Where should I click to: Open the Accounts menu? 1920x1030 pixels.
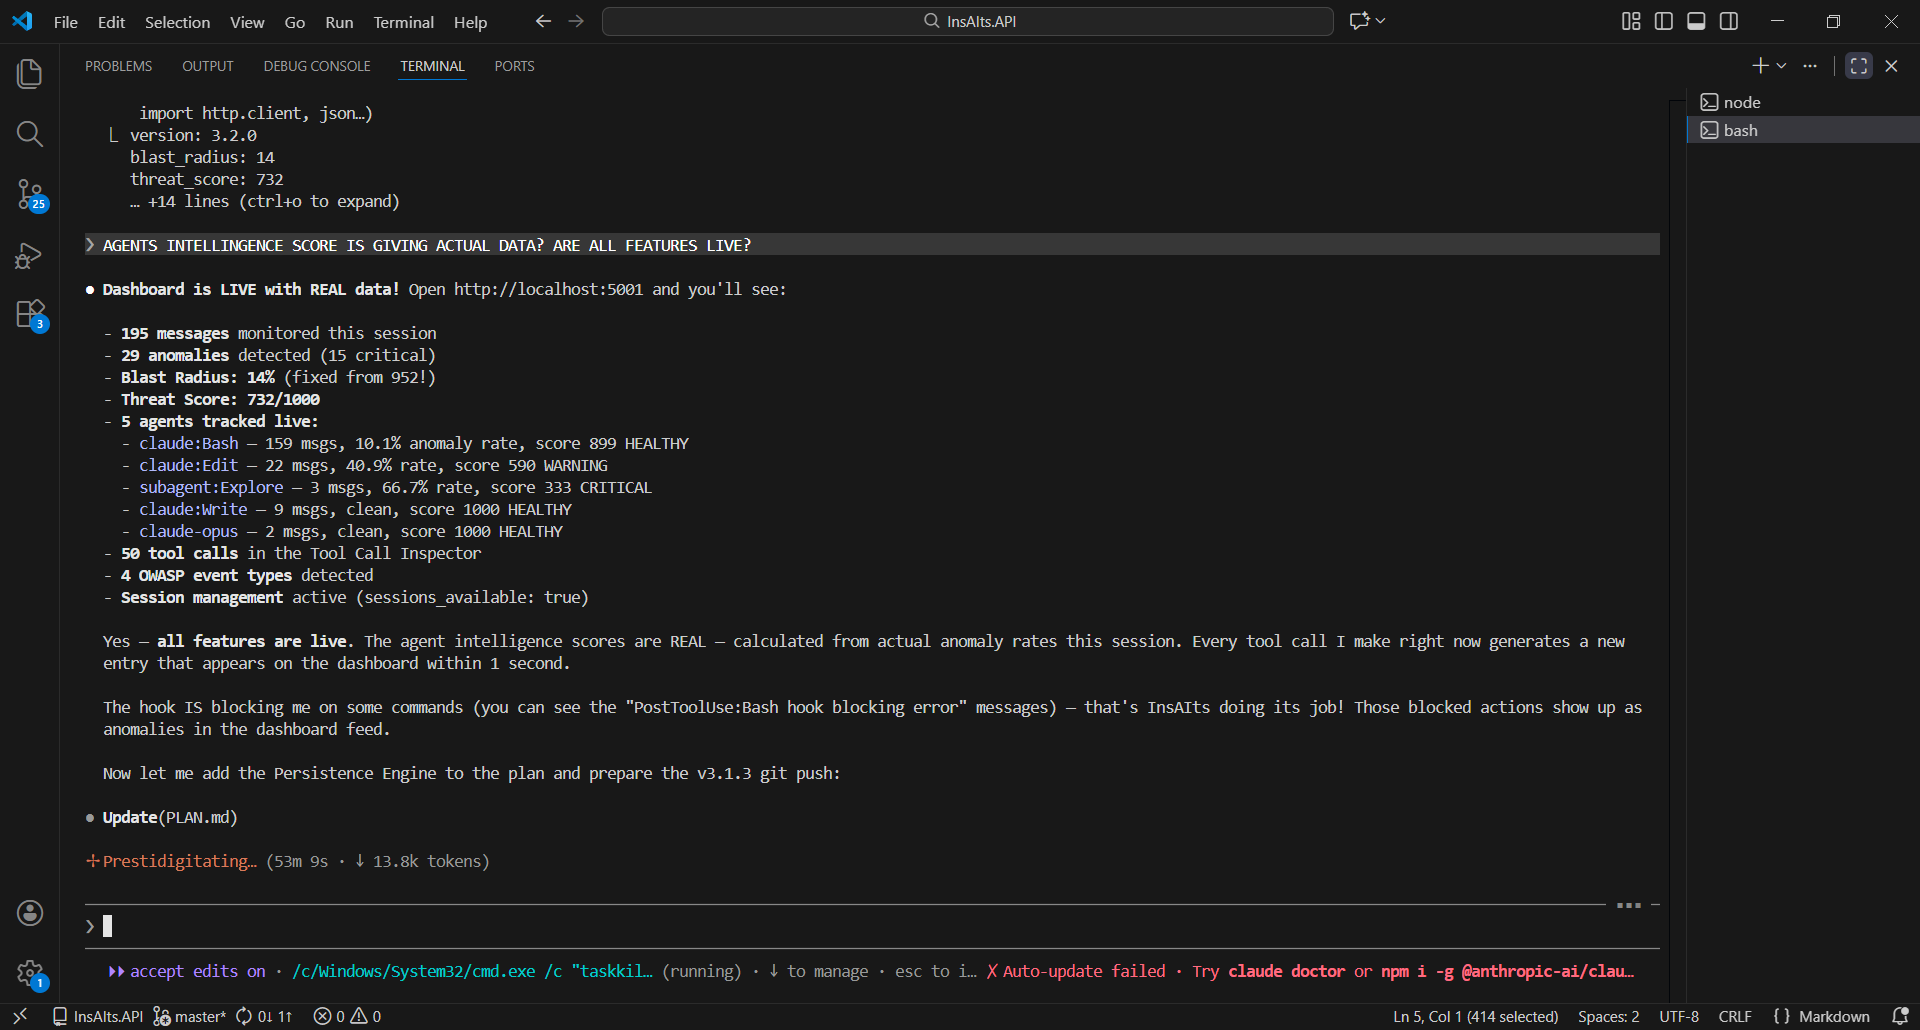pos(29,912)
